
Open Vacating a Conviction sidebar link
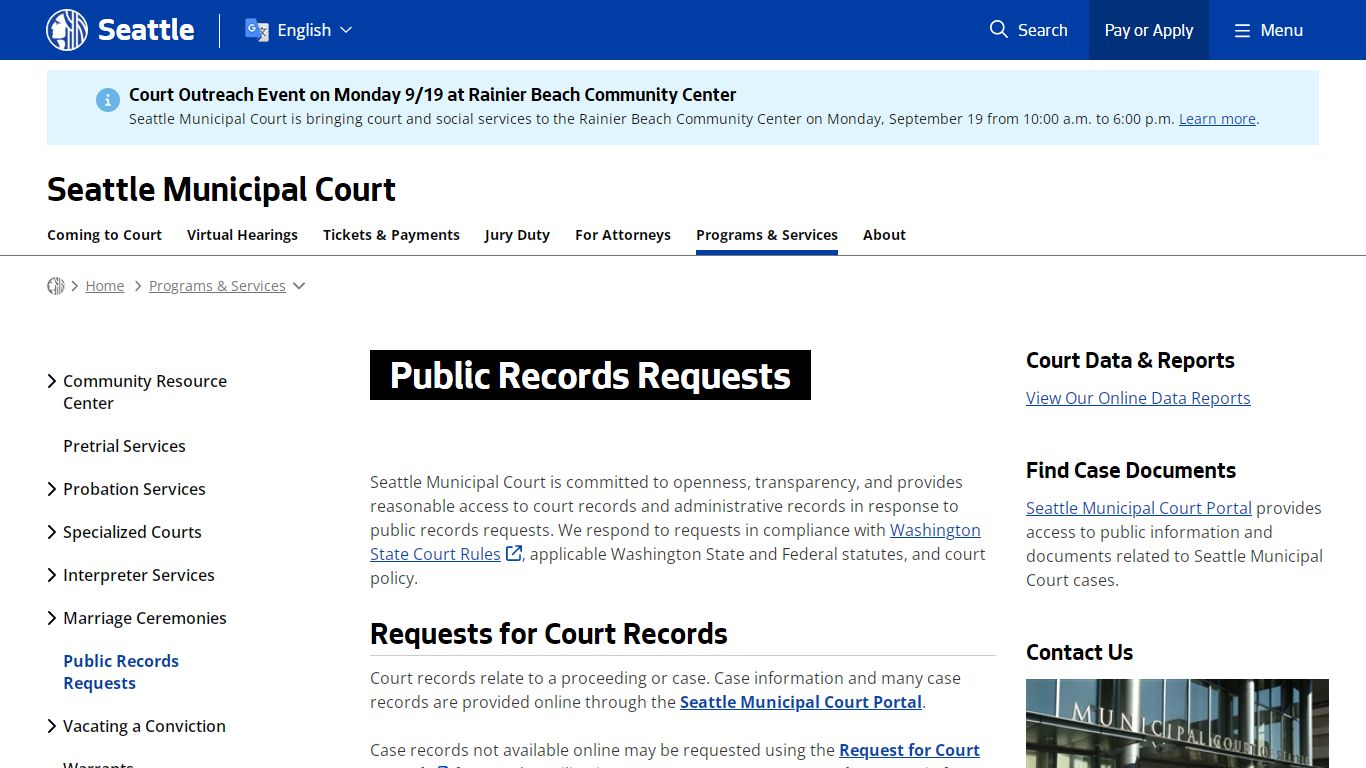144,726
